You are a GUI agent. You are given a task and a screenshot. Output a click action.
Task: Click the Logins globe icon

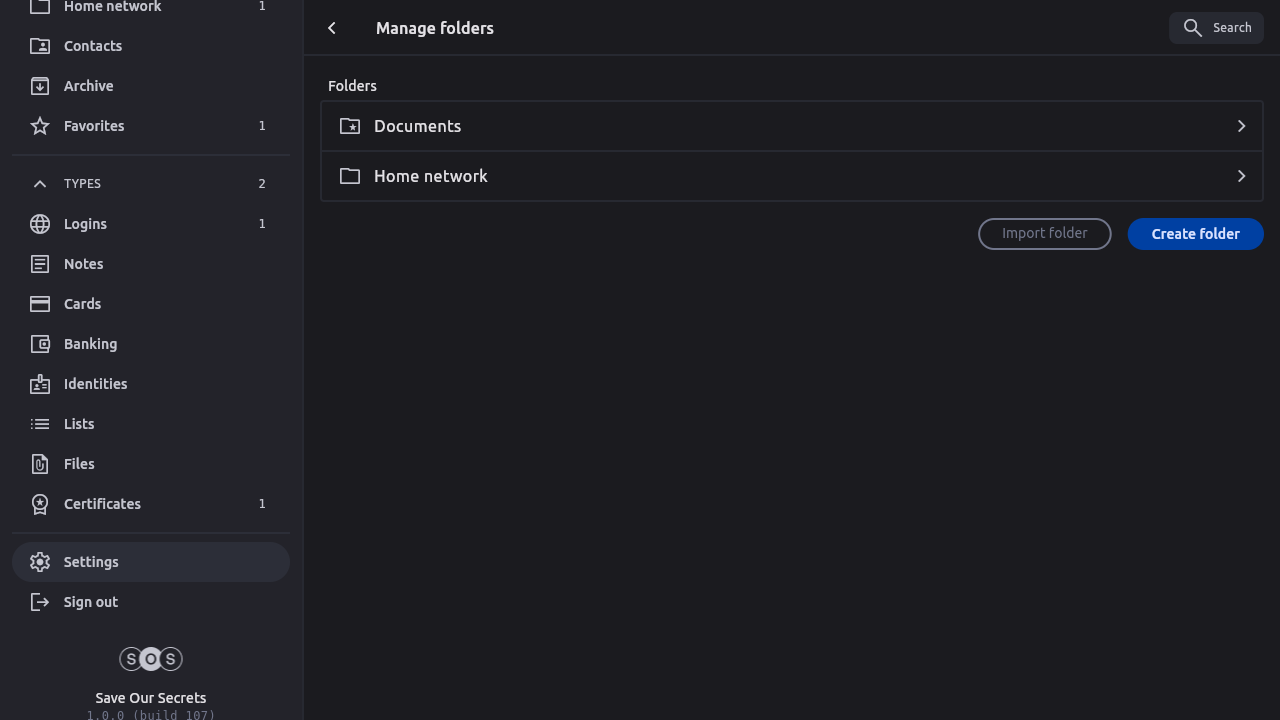tap(40, 224)
